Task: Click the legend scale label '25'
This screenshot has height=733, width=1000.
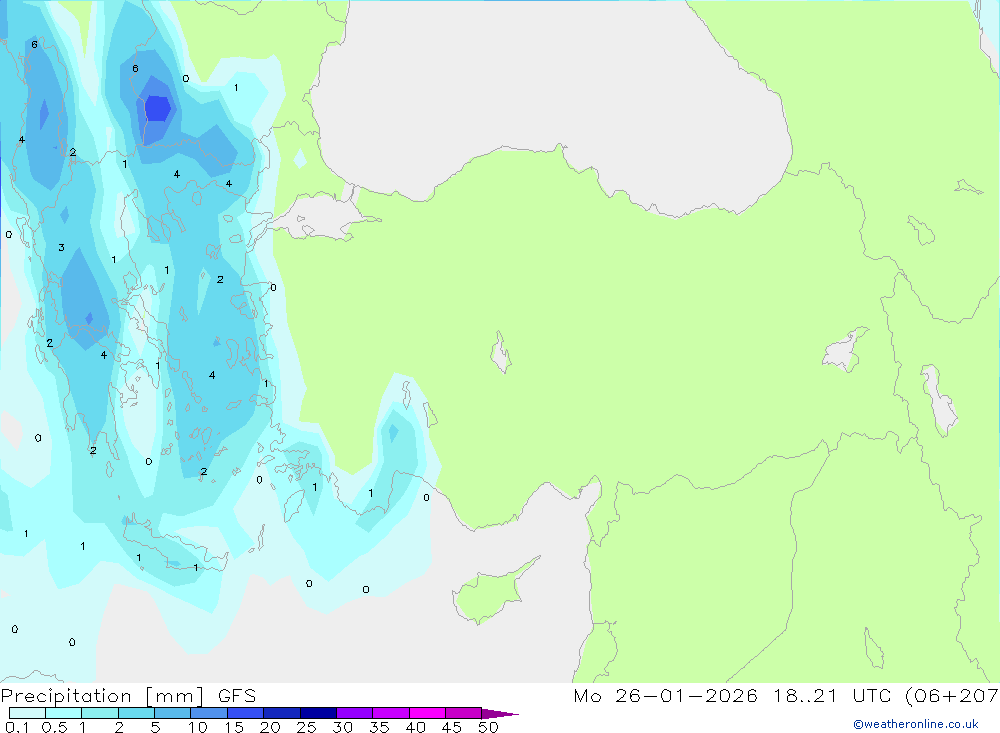Action: click(x=307, y=727)
